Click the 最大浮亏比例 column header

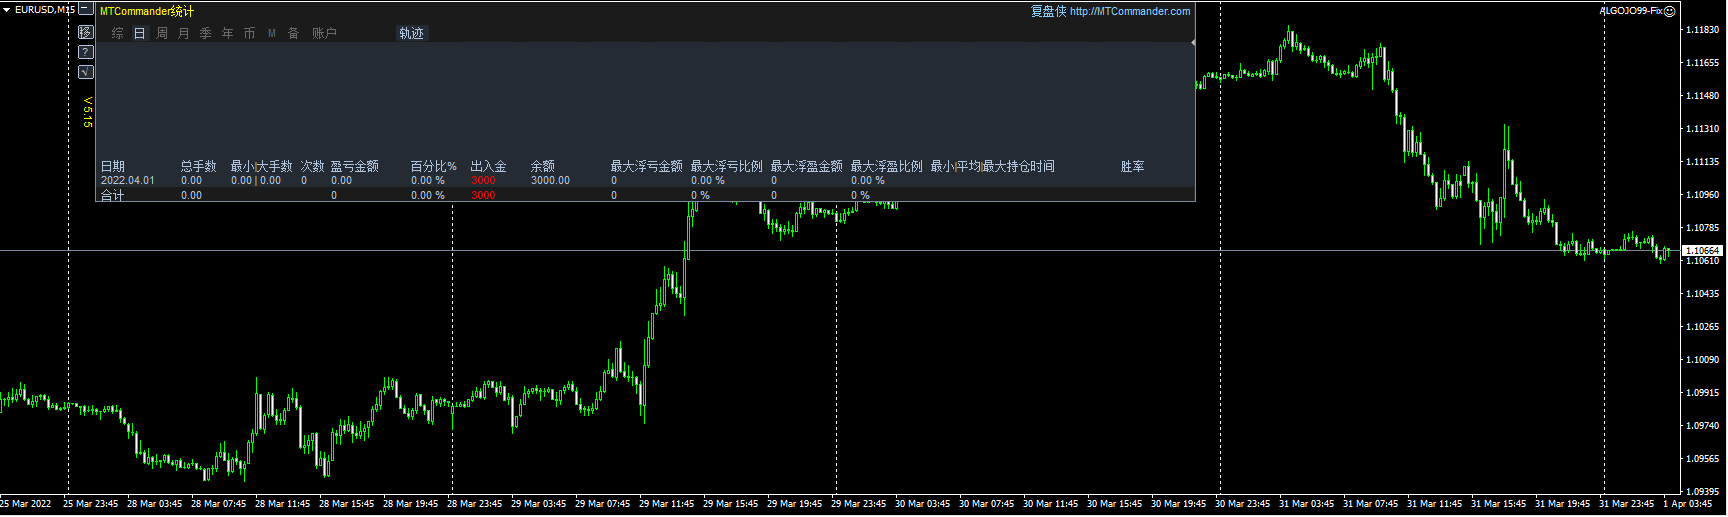(x=726, y=166)
